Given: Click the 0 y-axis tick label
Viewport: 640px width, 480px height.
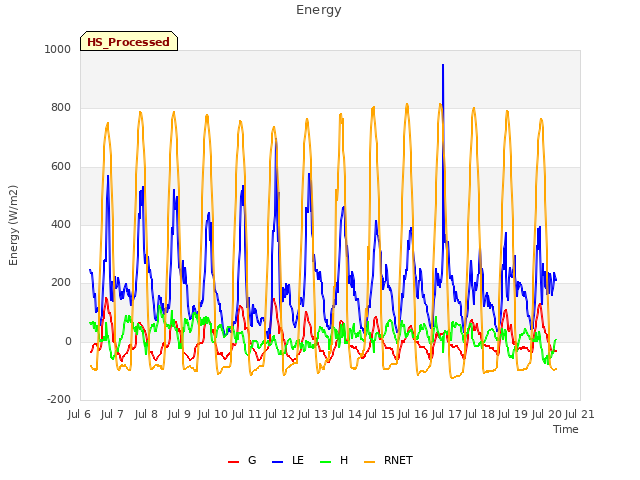Looking at the screenshot, I should (68, 341).
